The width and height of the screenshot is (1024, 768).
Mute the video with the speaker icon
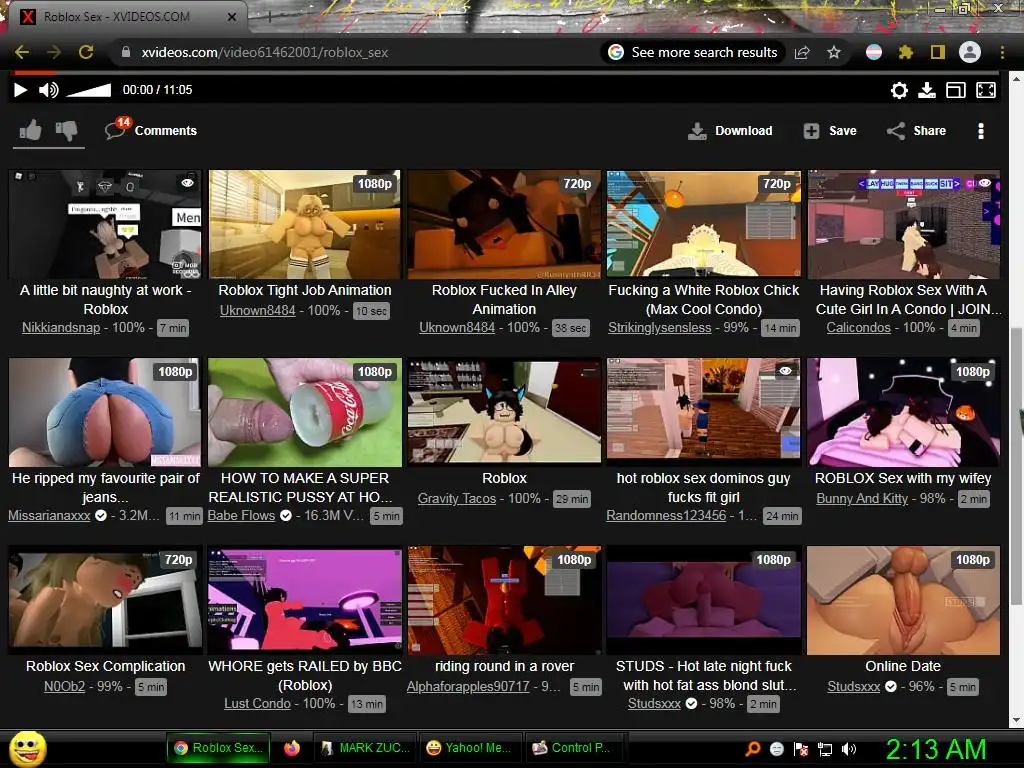pos(48,90)
